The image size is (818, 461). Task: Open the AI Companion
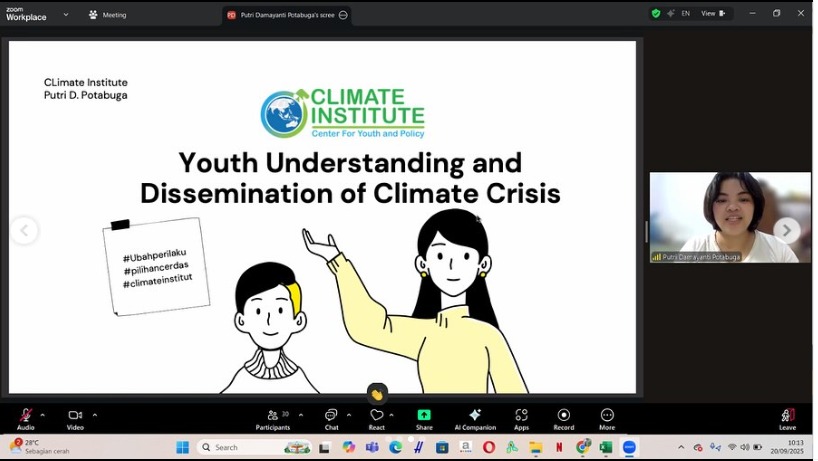pos(475,416)
